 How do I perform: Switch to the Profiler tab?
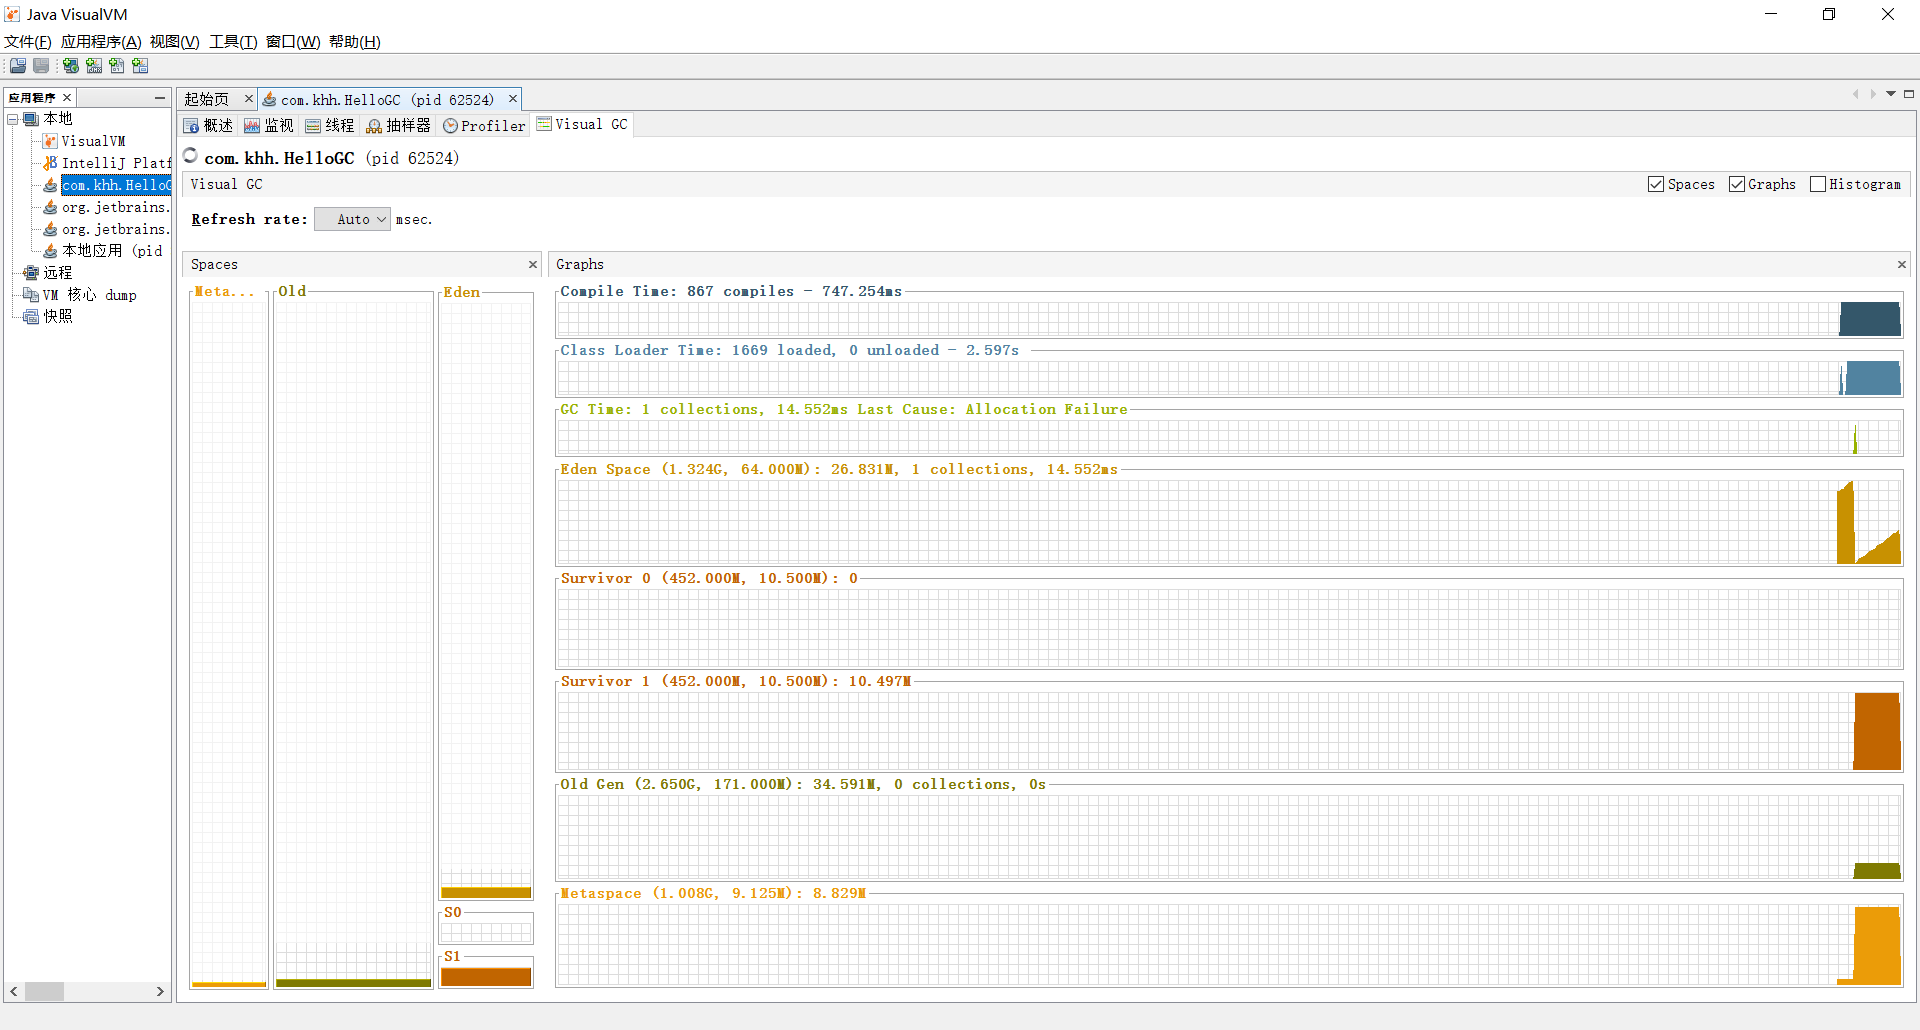[x=484, y=125]
